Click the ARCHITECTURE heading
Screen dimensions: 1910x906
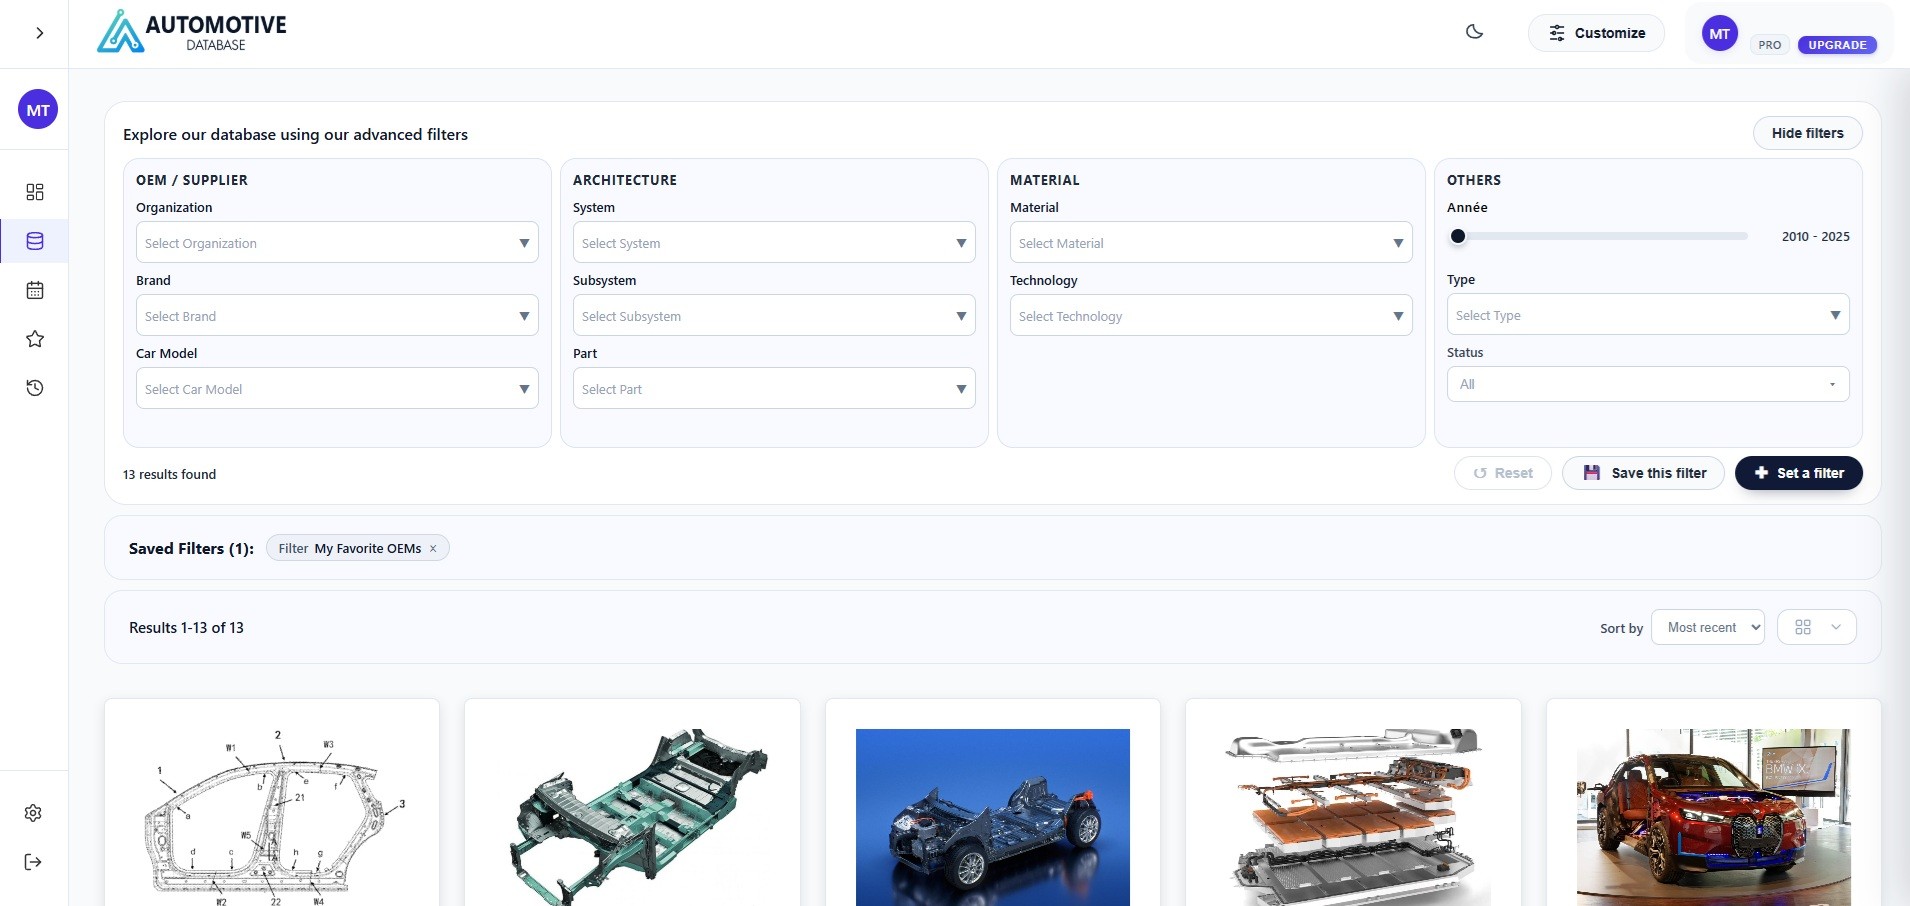(x=625, y=180)
